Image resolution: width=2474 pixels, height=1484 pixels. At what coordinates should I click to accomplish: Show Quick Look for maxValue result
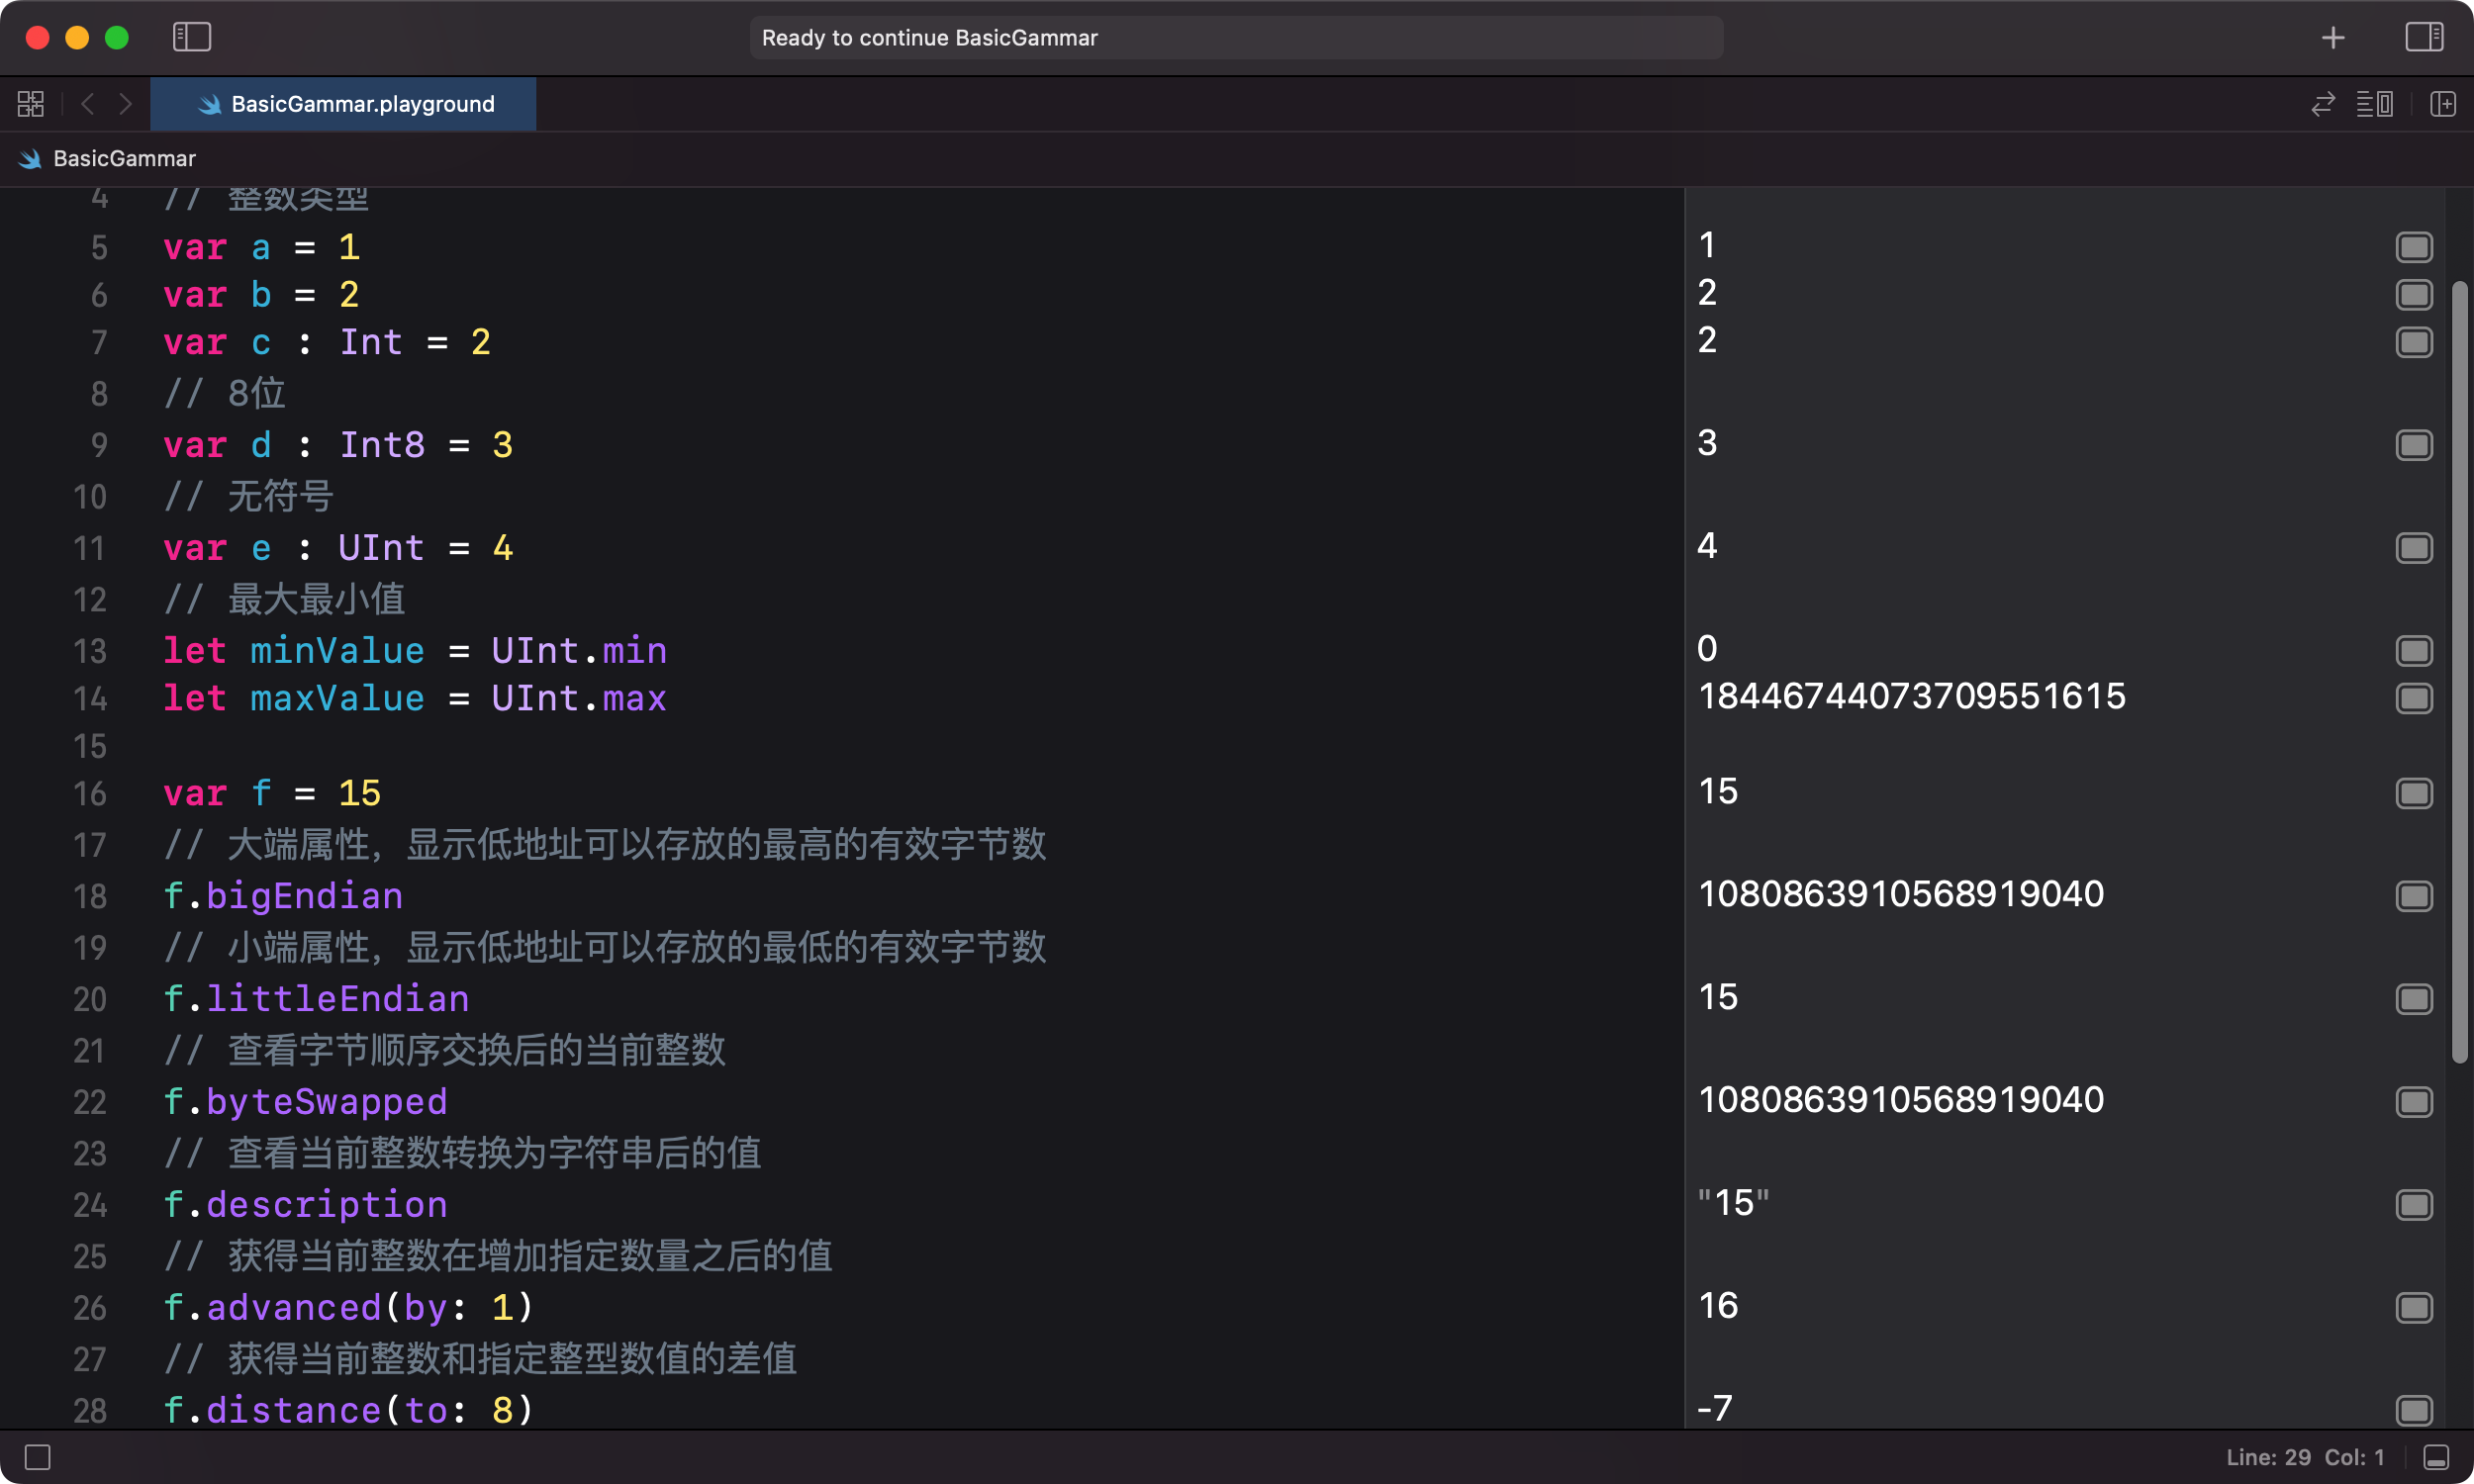pos(2414,698)
